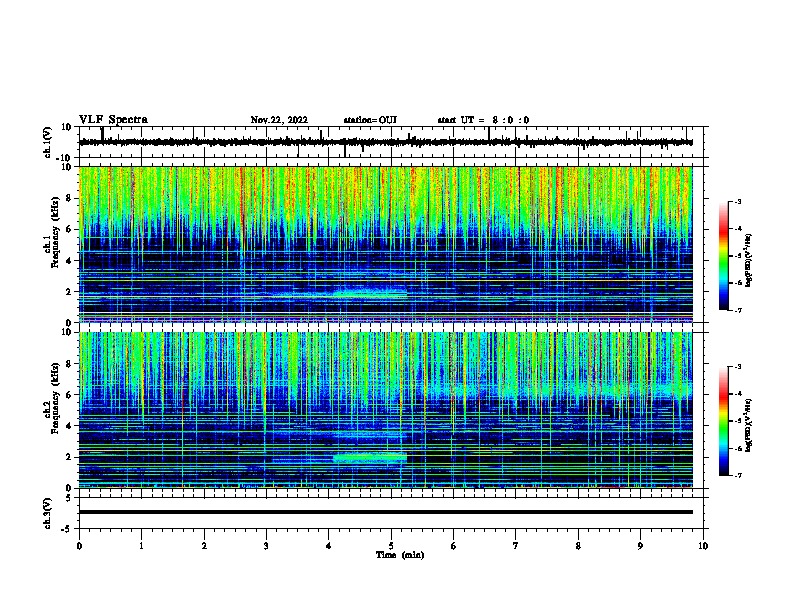Image resolution: width=792 pixels, height=612 pixels.
Task: Click time axis tick label "10"
Action: (x=703, y=546)
